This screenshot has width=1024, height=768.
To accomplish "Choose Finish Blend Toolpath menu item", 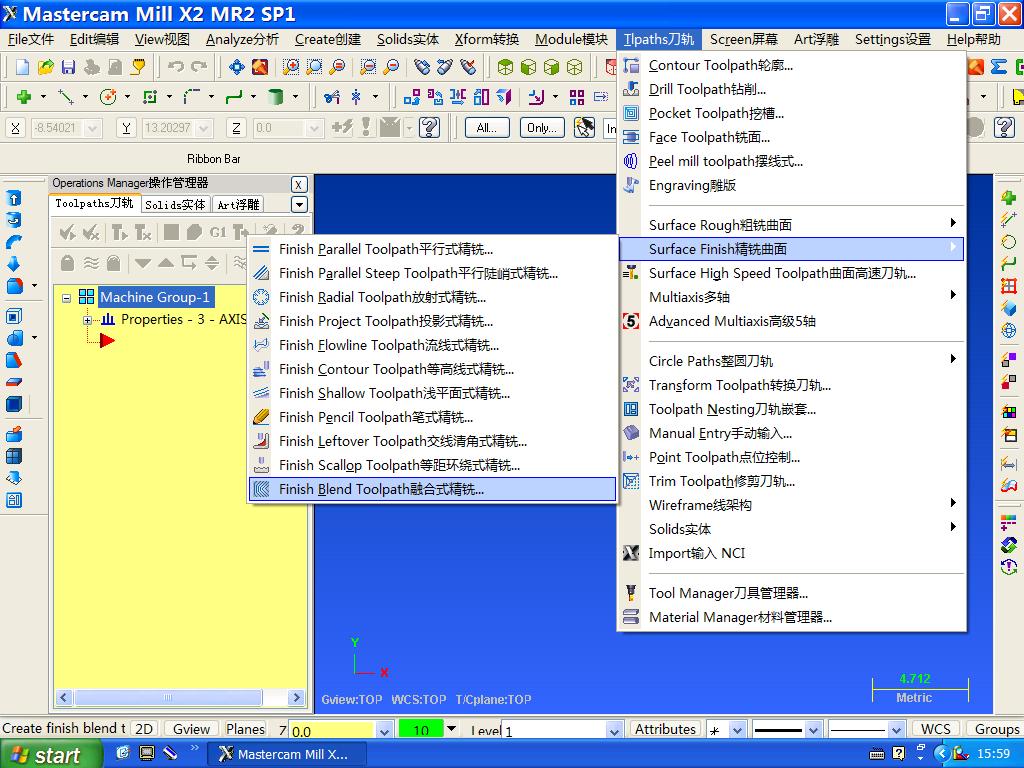I will [432, 489].
